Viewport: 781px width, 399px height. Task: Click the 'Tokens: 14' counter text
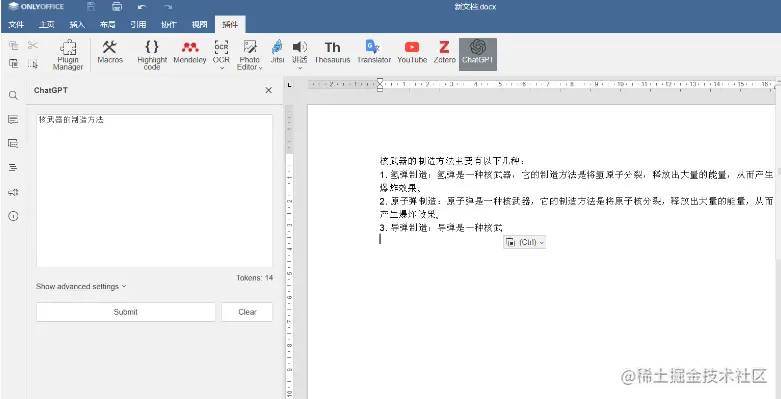click(255, 278)
